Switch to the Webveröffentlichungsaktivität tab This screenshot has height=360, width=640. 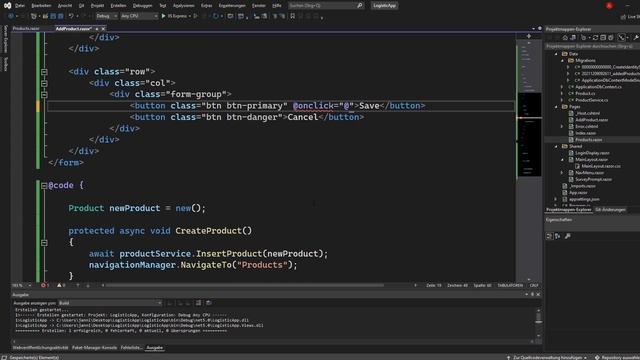[40, 348]
